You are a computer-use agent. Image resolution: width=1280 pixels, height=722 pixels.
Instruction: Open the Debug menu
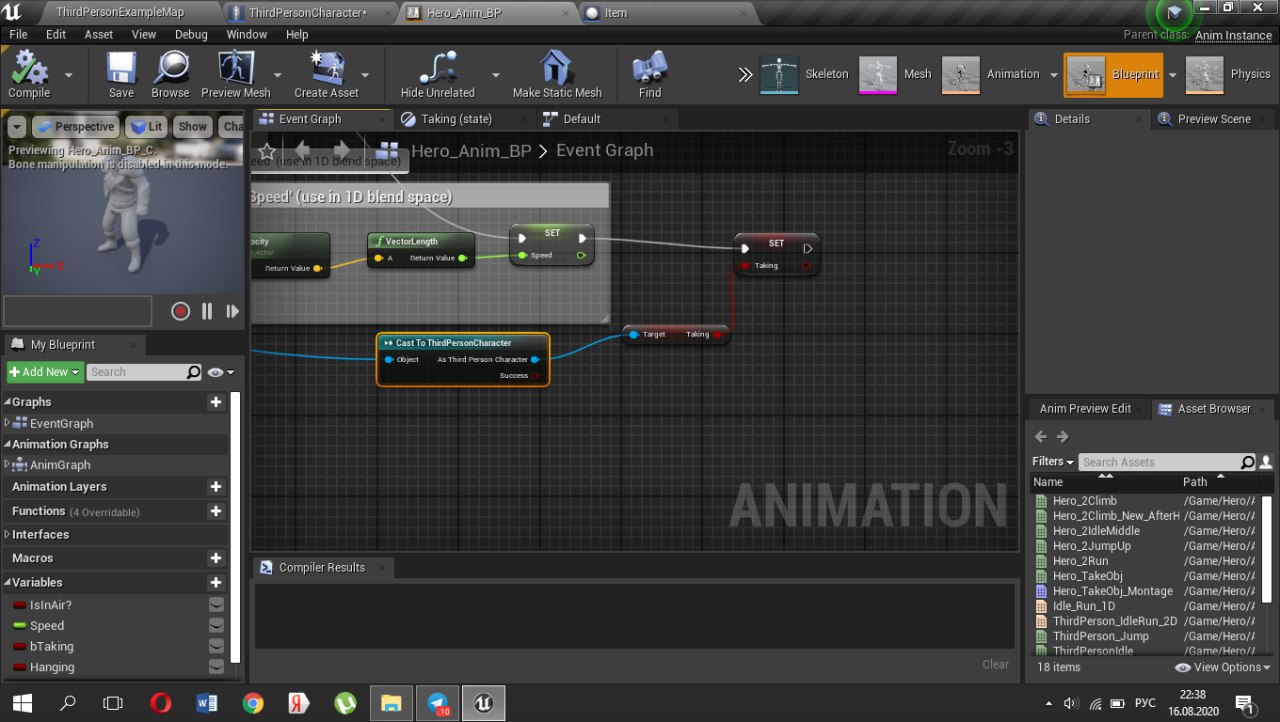[191, 34]
